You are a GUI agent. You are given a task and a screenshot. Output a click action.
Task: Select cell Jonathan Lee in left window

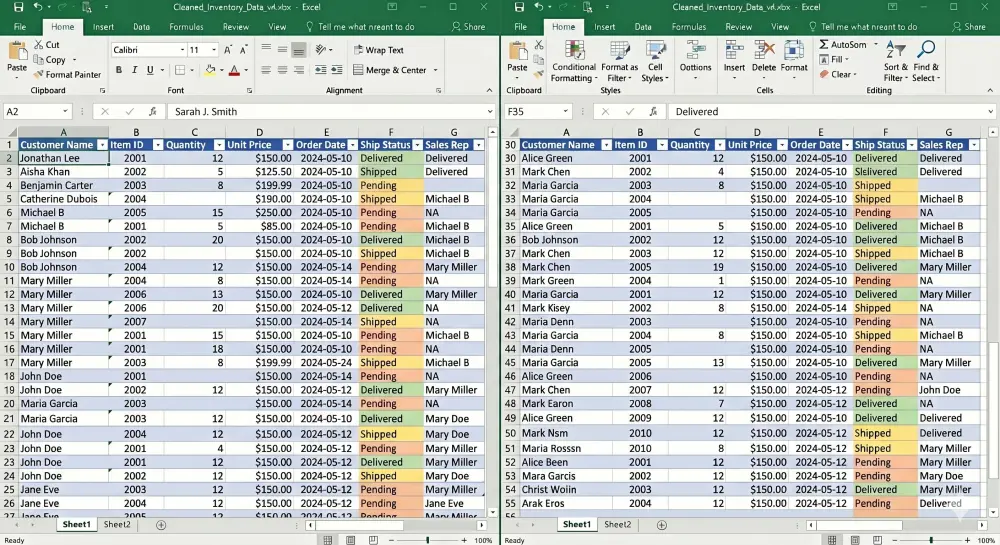click(x=63, y=158)
